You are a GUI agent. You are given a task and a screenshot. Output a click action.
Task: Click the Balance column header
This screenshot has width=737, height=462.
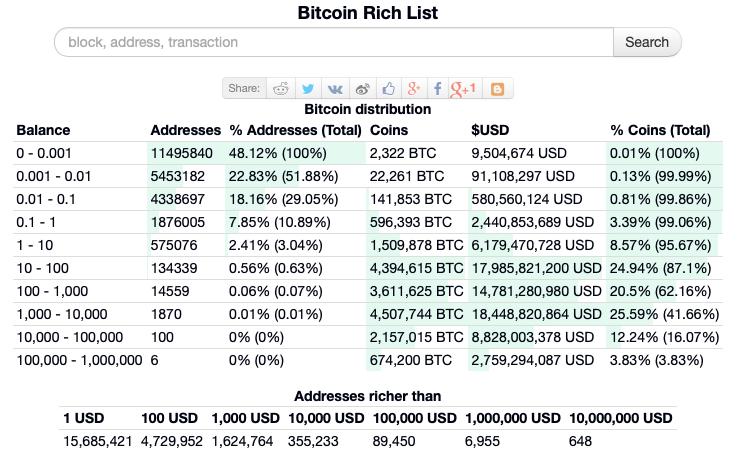(43, 130)
